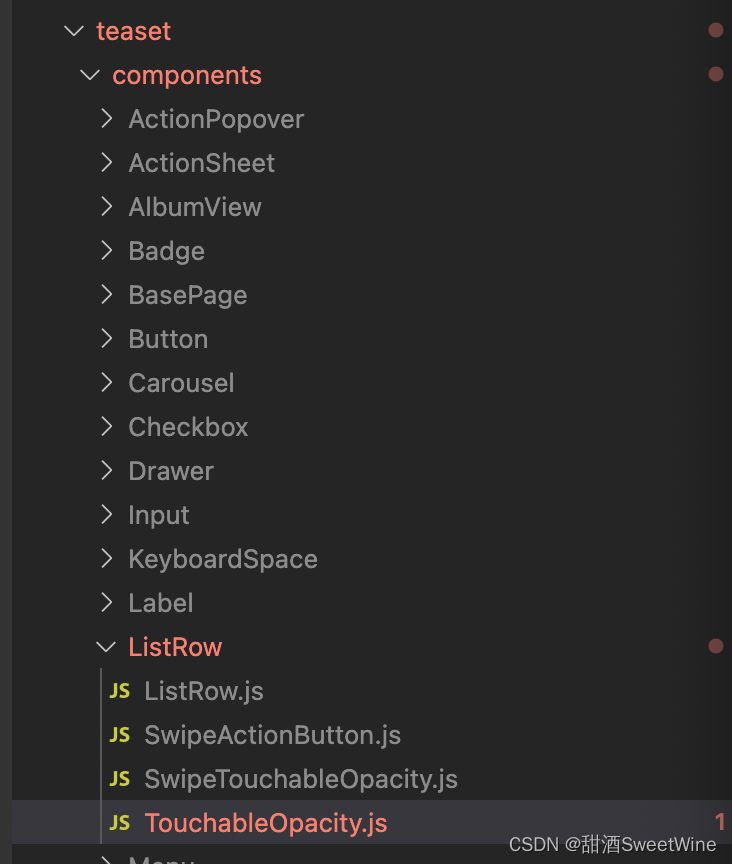732x864 pixels.
Task: Expand the KeyboardSpace folder arrow
Action: click(x=107, y=559)
